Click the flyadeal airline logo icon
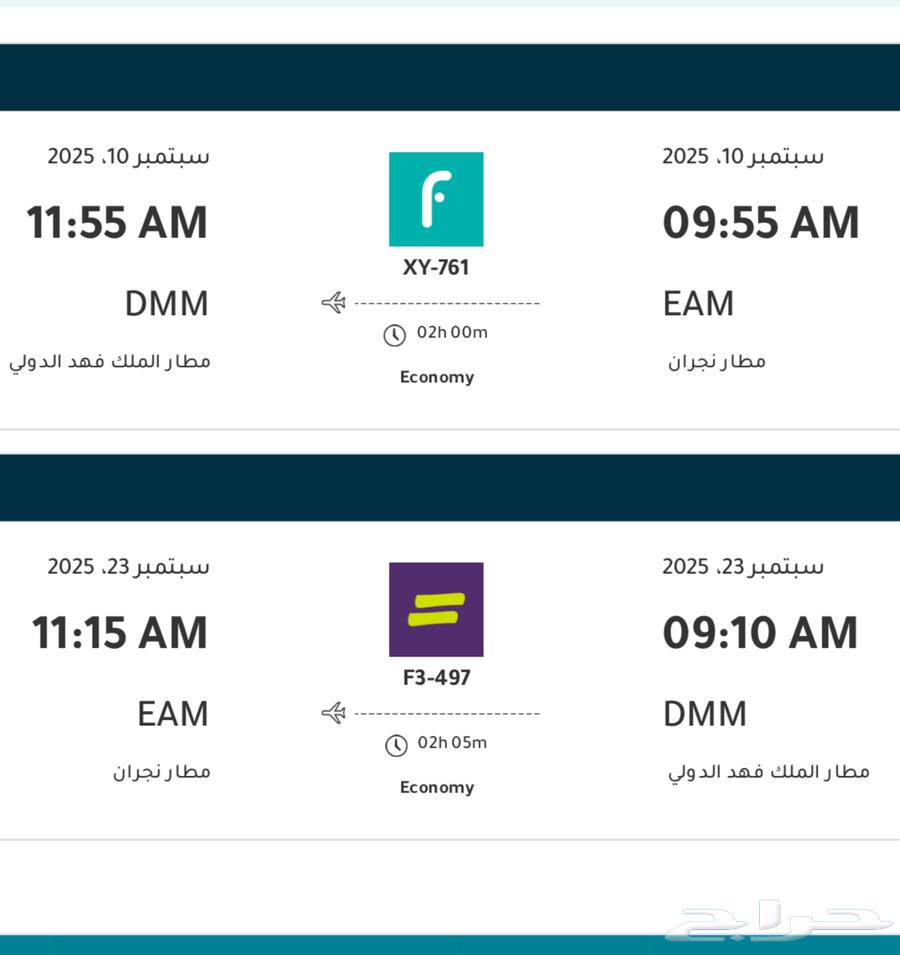 pyautogui.click(x=437, y=611)
